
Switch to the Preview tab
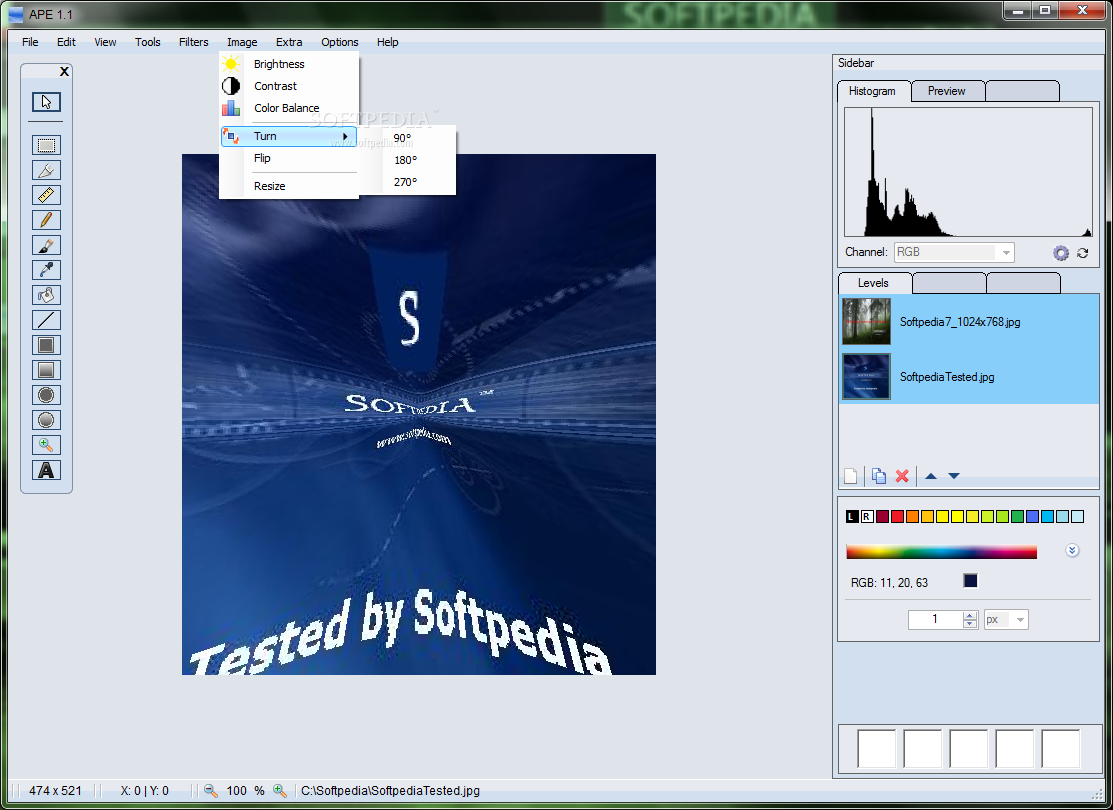[947, 91]
